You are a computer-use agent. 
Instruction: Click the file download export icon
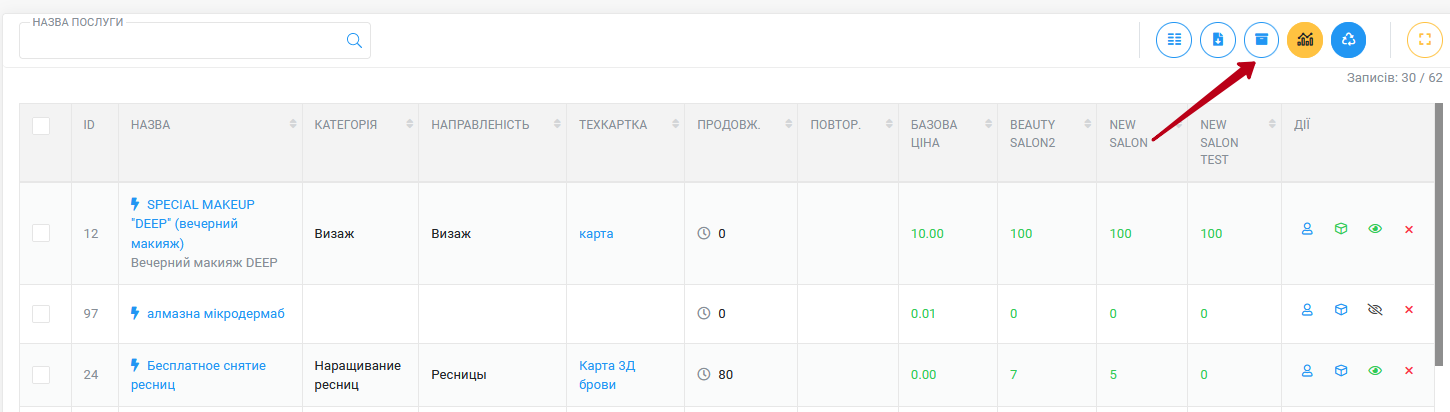(1218, 40)
